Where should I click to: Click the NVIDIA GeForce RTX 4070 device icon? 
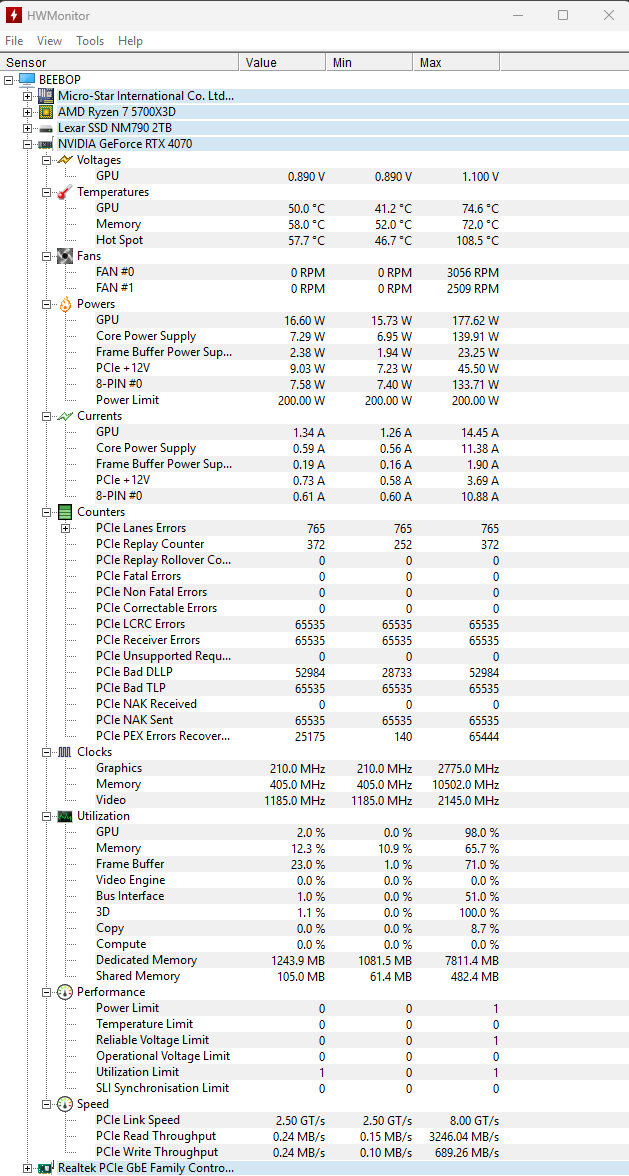click(44, 143)
